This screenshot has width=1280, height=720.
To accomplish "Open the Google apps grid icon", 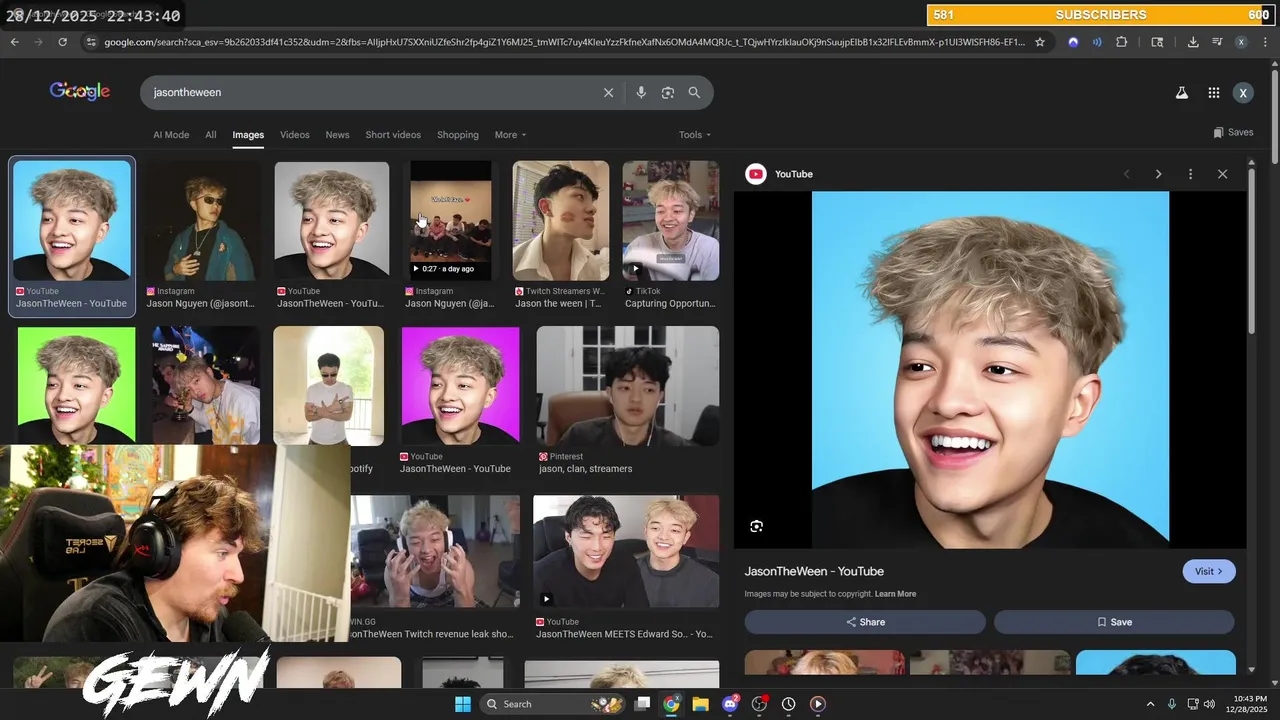I will click(x=1213, y=93).
